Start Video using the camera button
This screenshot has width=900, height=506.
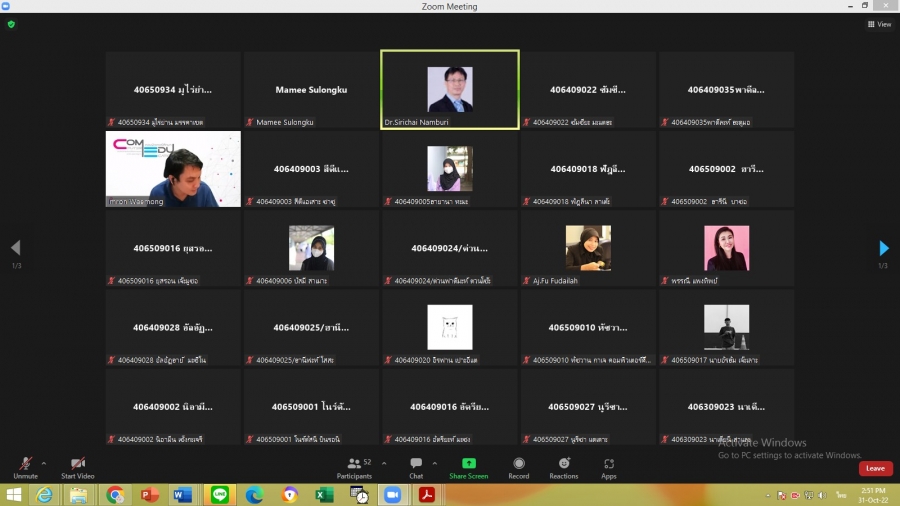[78, 465]
